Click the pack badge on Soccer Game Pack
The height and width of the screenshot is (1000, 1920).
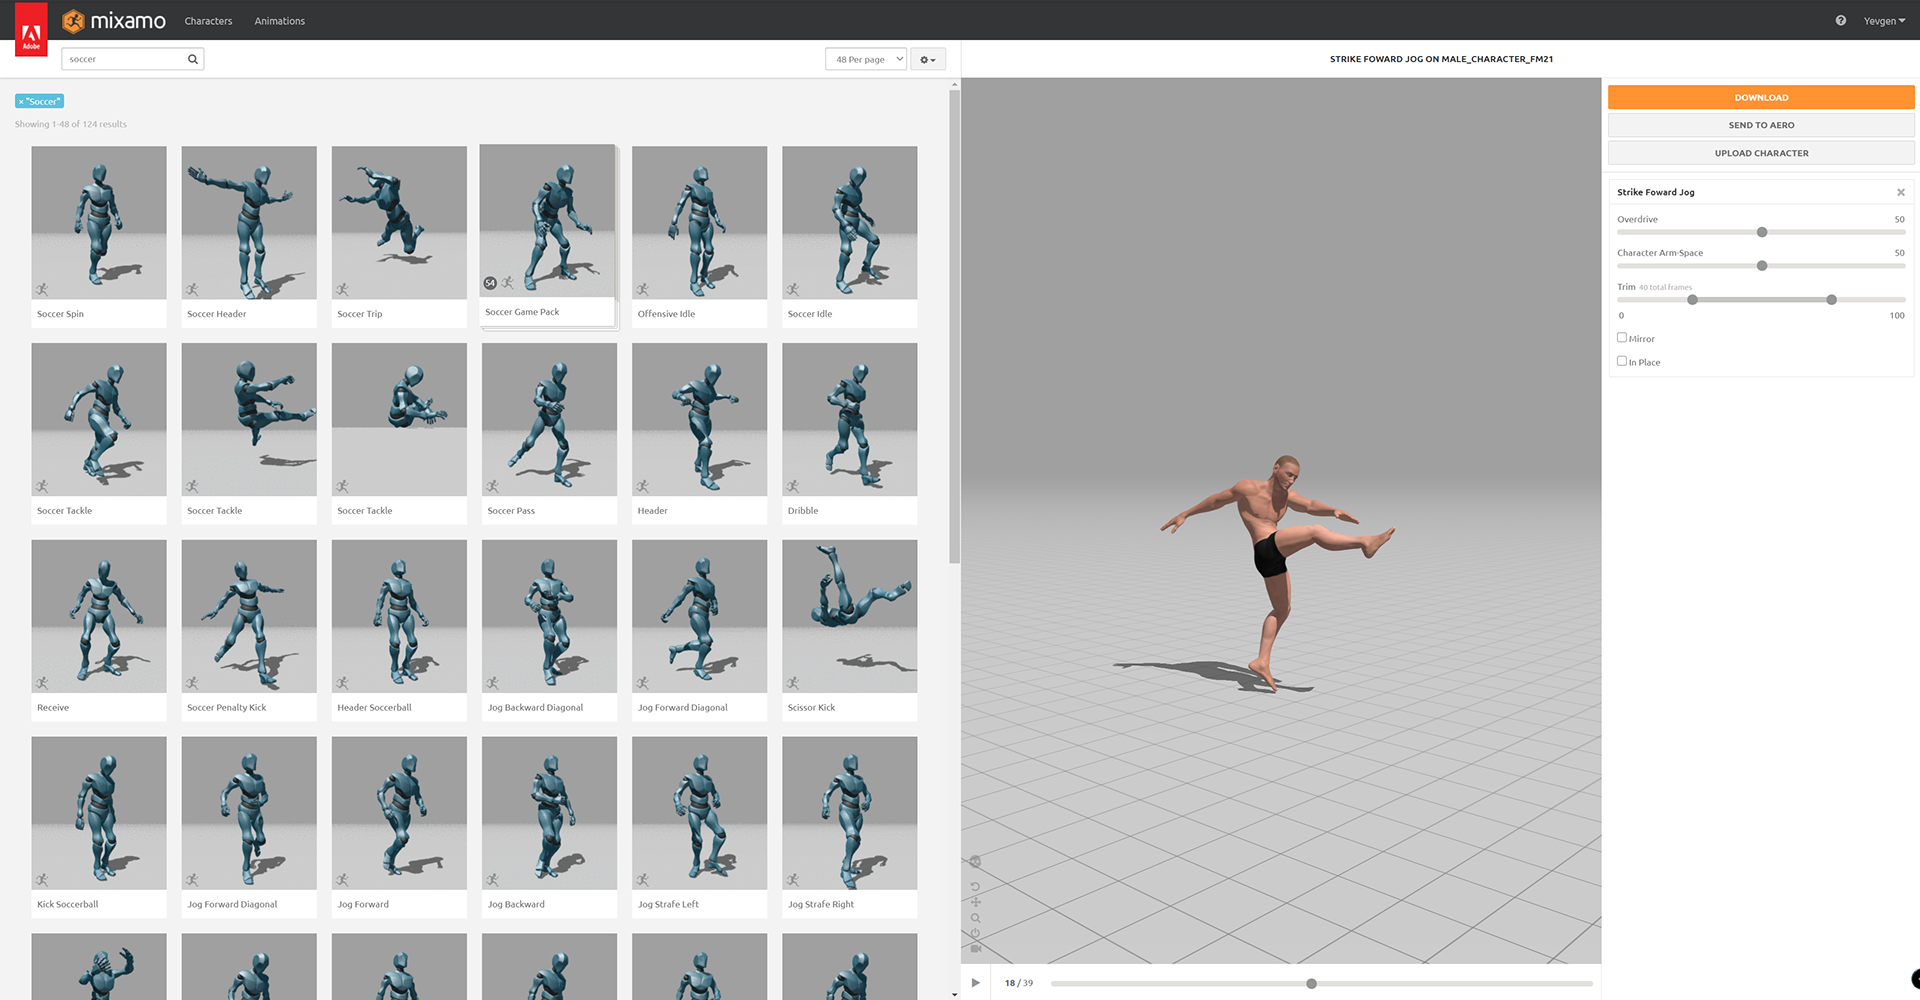(490, 283)
